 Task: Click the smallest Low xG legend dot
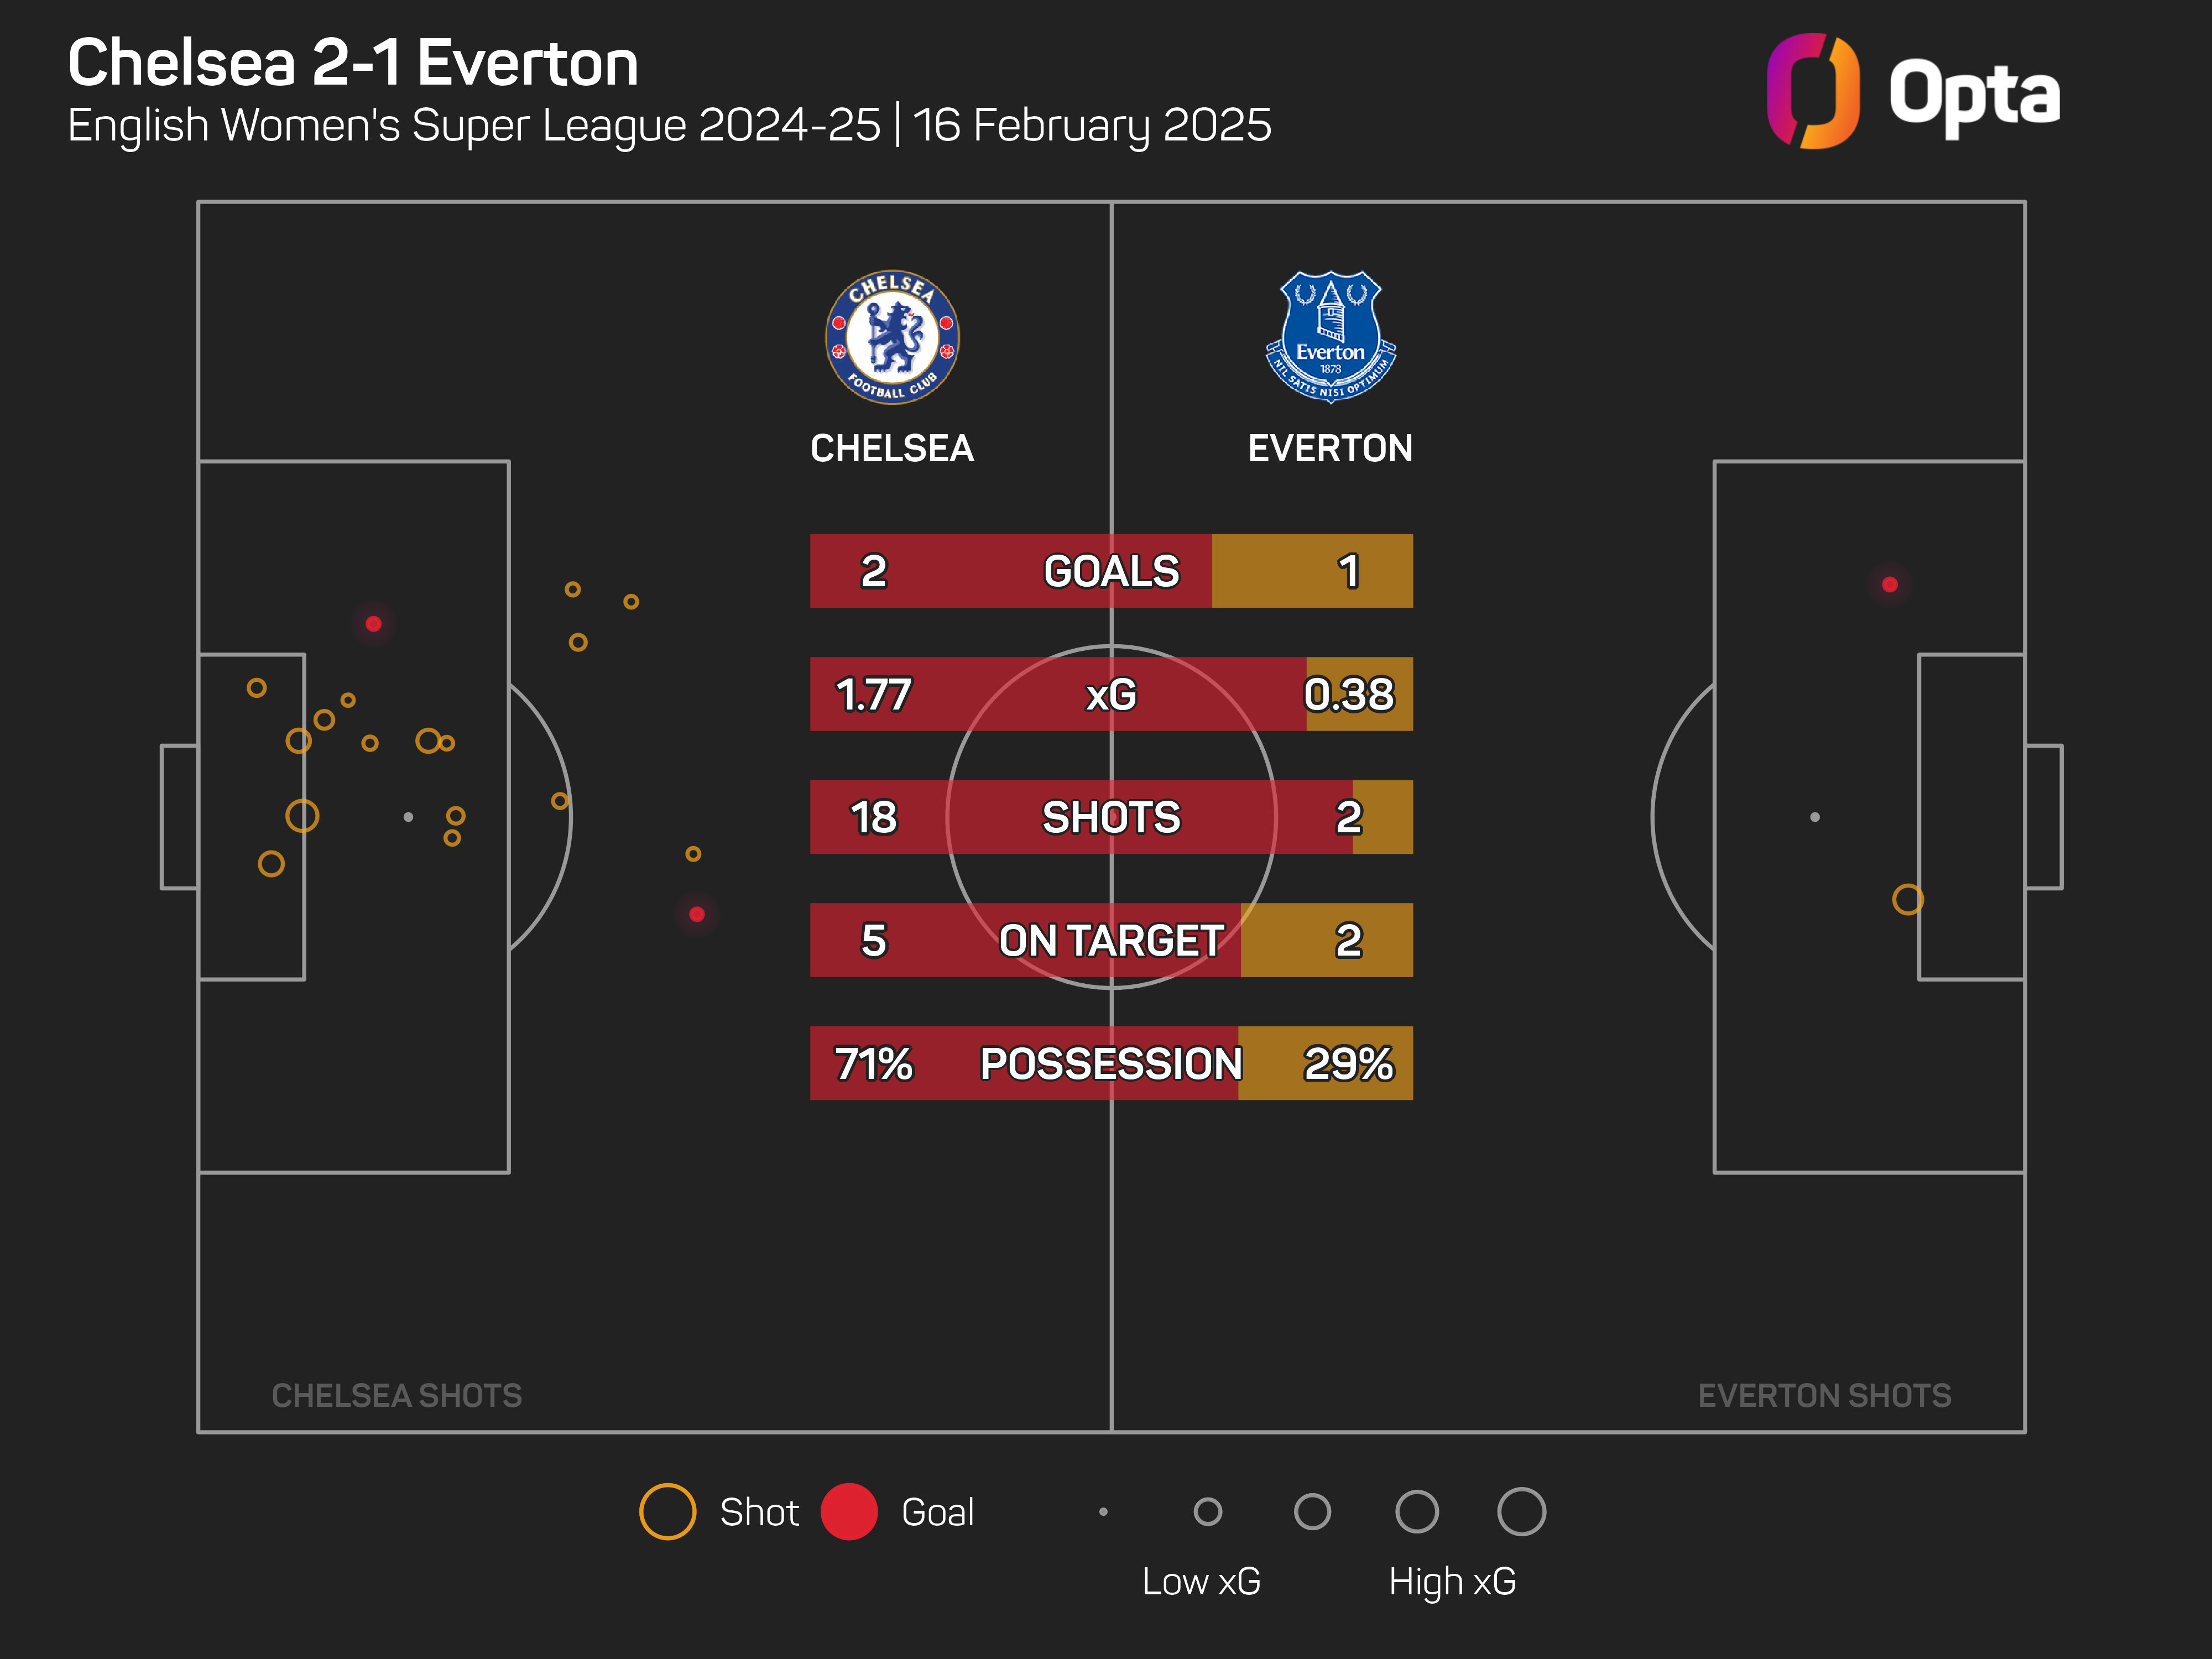point(1103,1511)
